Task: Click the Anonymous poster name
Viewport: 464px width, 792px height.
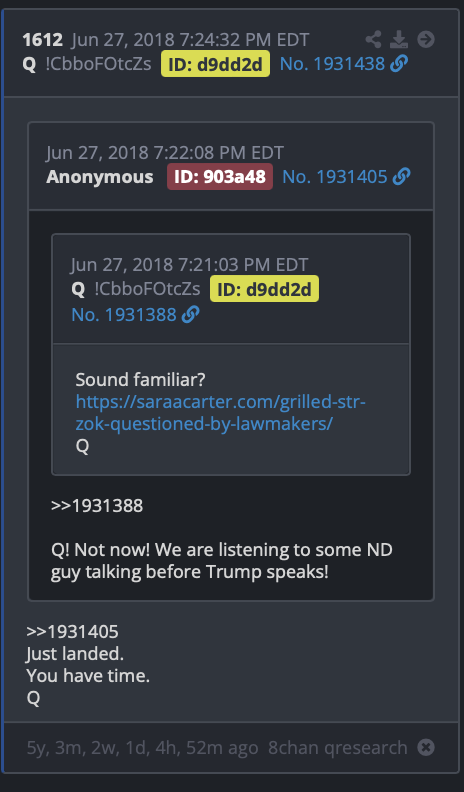Action: (99, 176)
